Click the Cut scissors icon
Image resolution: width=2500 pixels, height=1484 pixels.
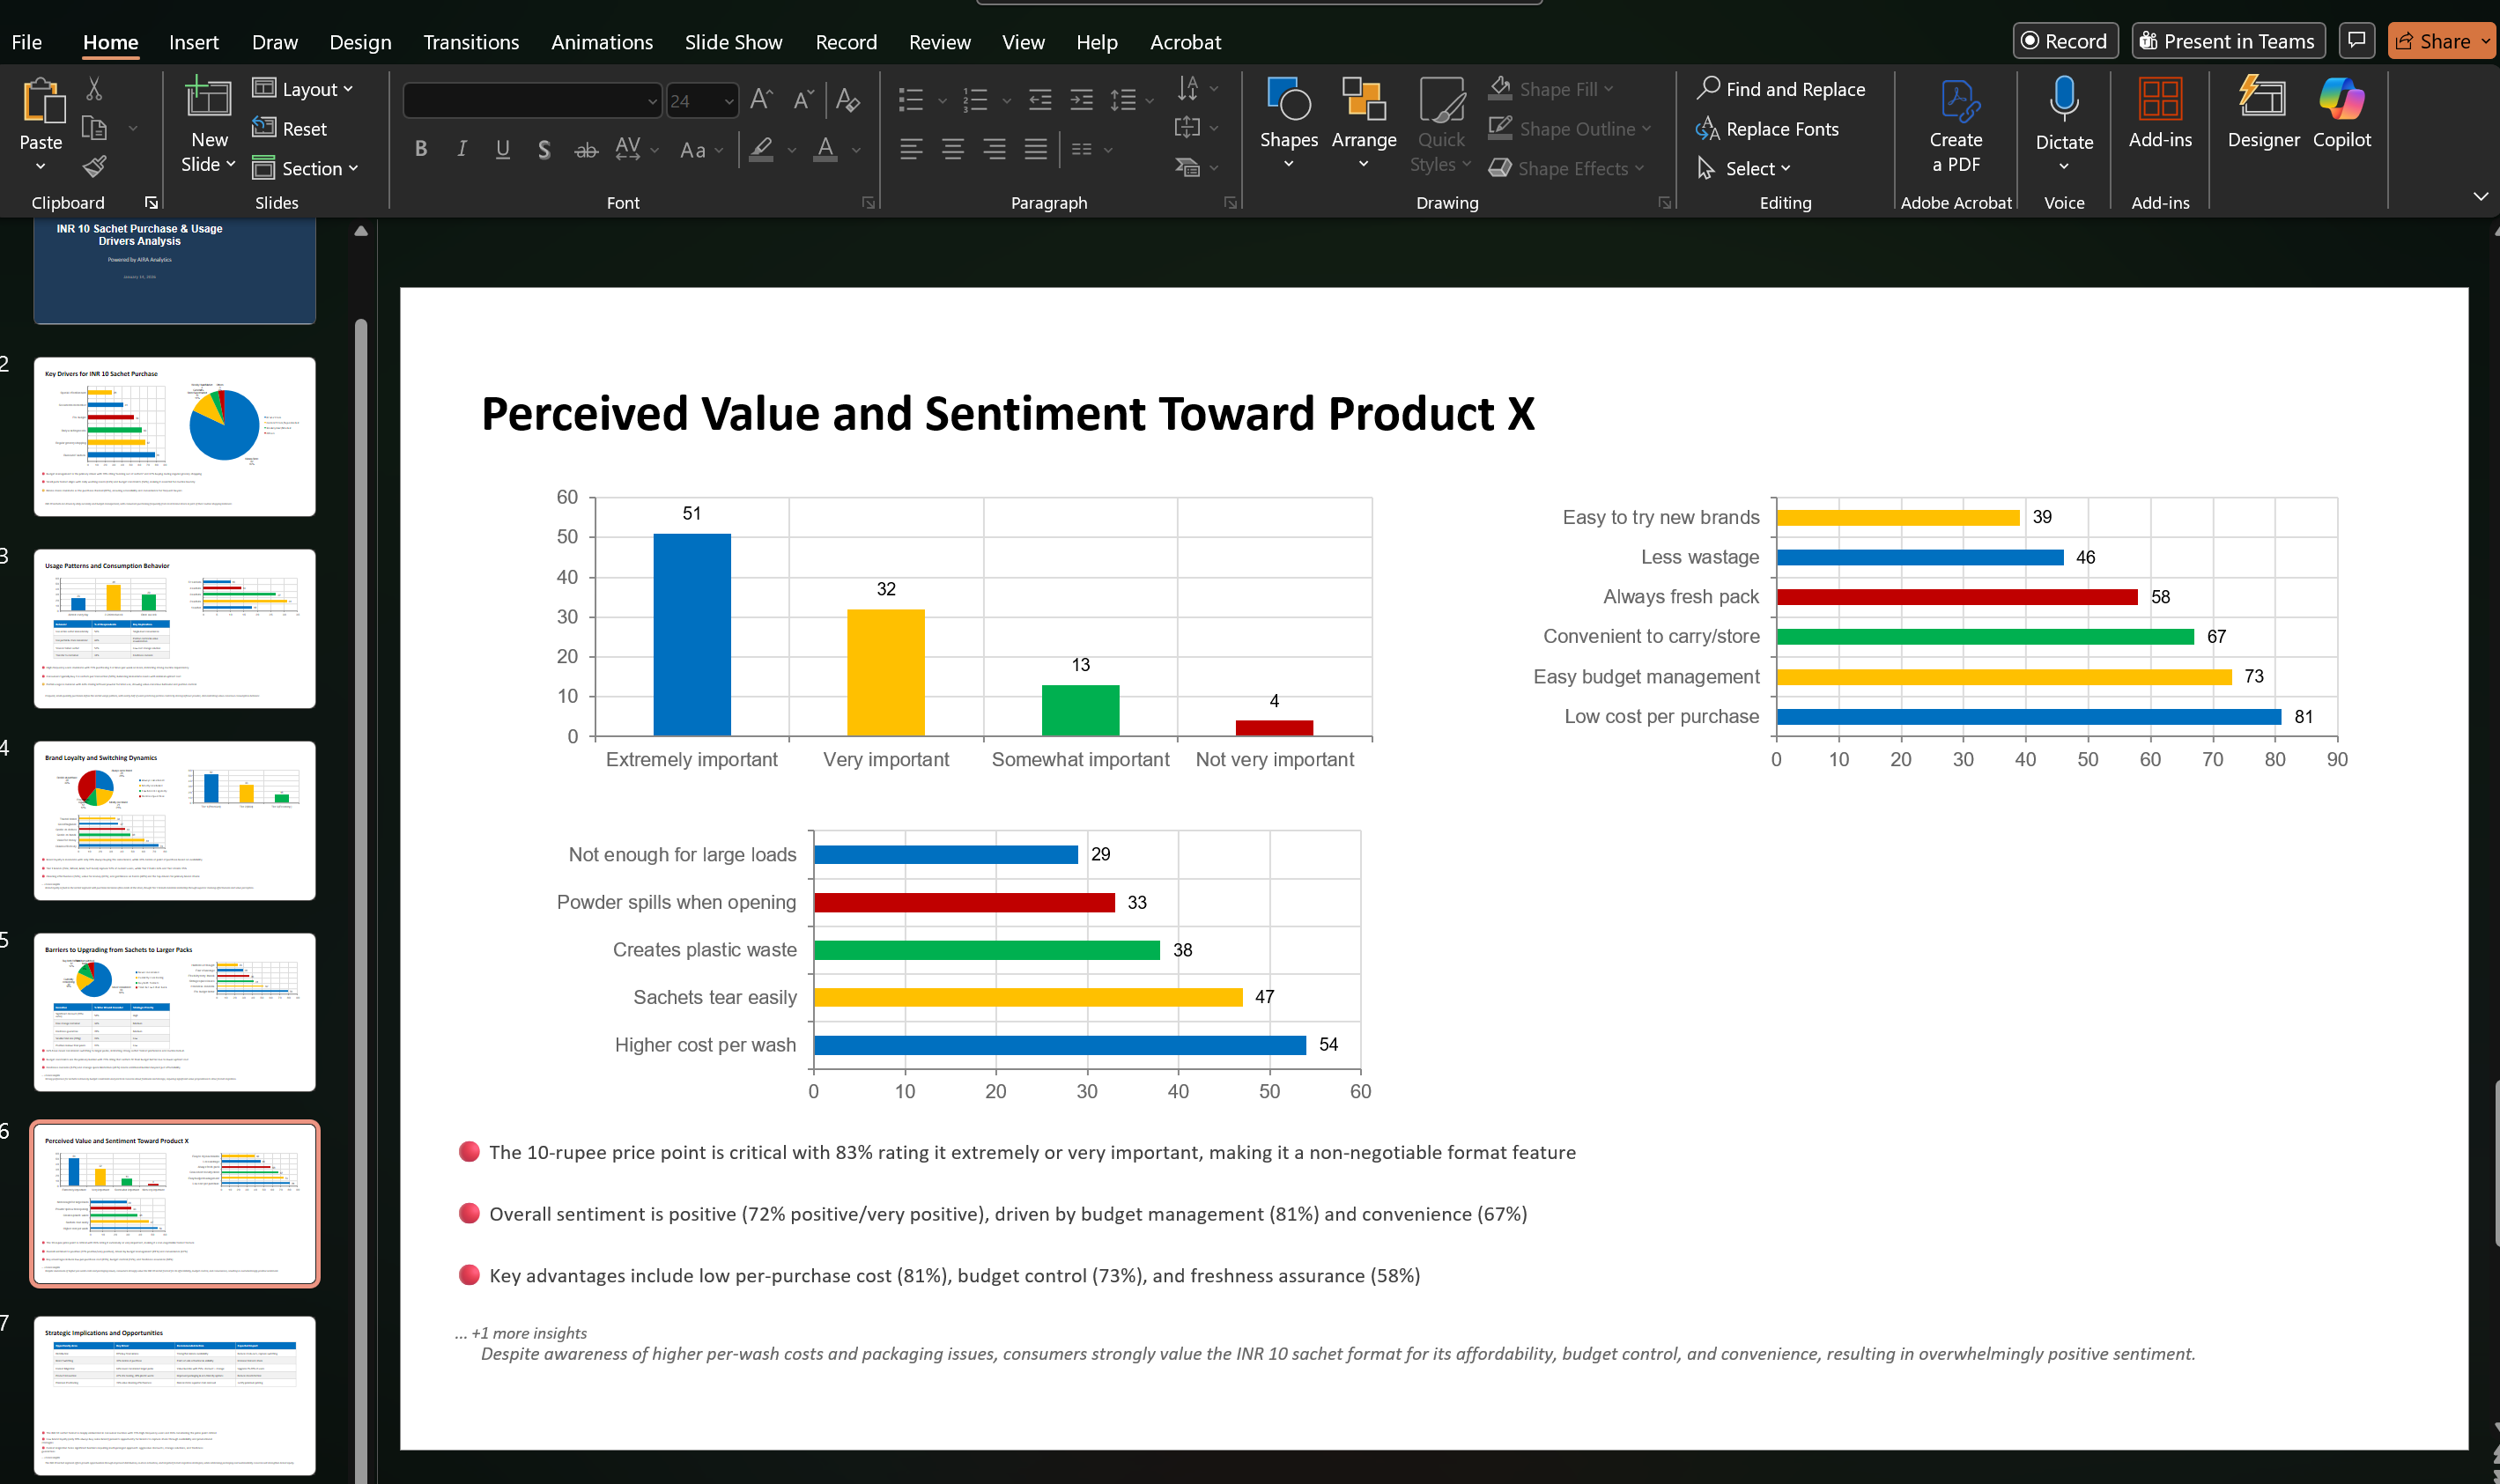tap(94, 89)
